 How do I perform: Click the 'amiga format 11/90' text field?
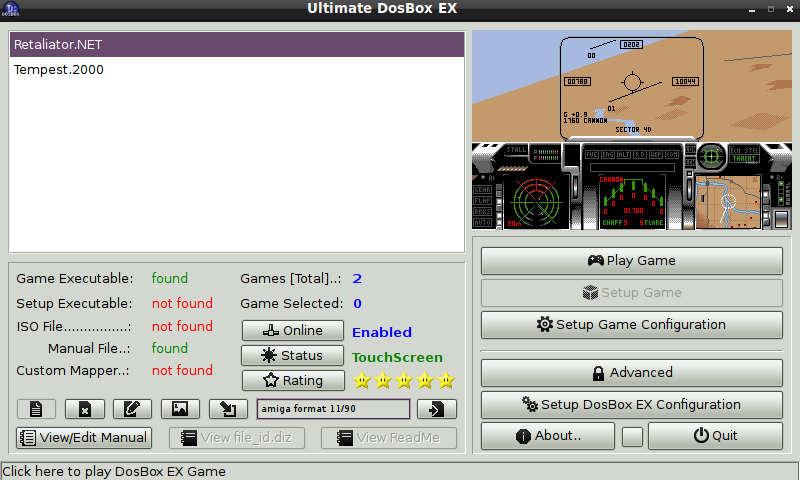(333, 409)
